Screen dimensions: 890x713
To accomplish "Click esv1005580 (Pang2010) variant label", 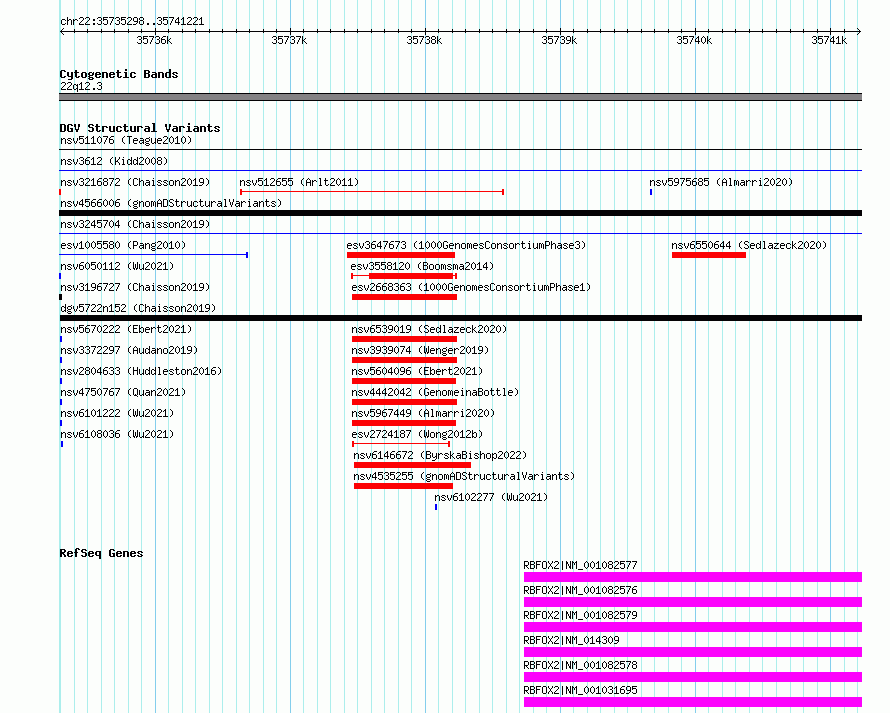I will click(123, 245).
